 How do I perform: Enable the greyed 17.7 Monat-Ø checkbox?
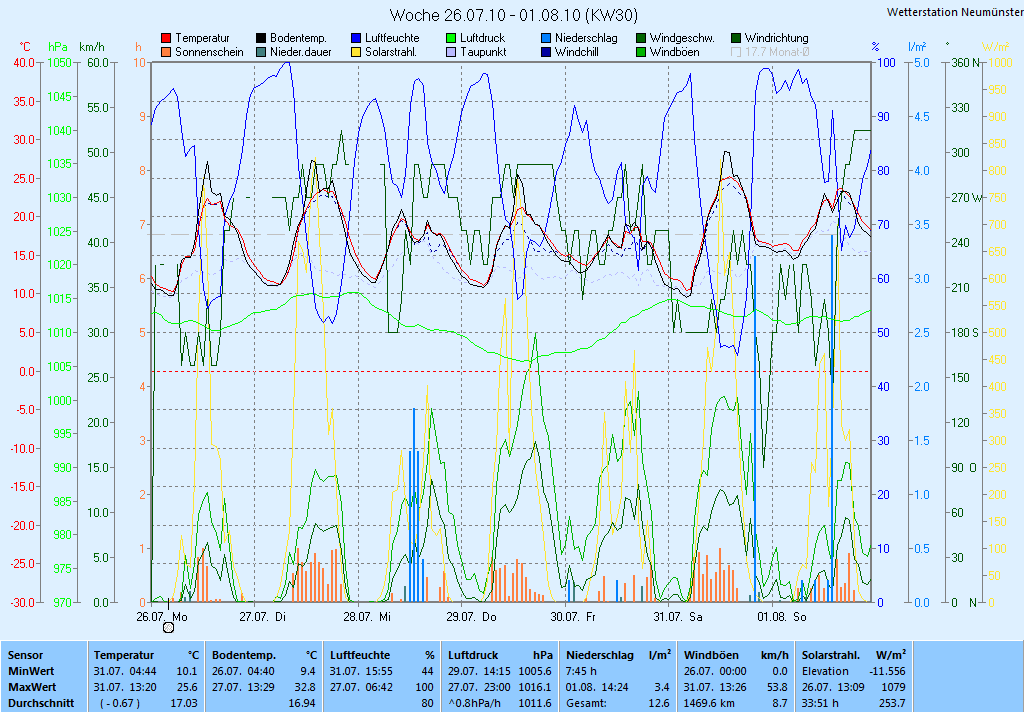[x=736, y=52]
